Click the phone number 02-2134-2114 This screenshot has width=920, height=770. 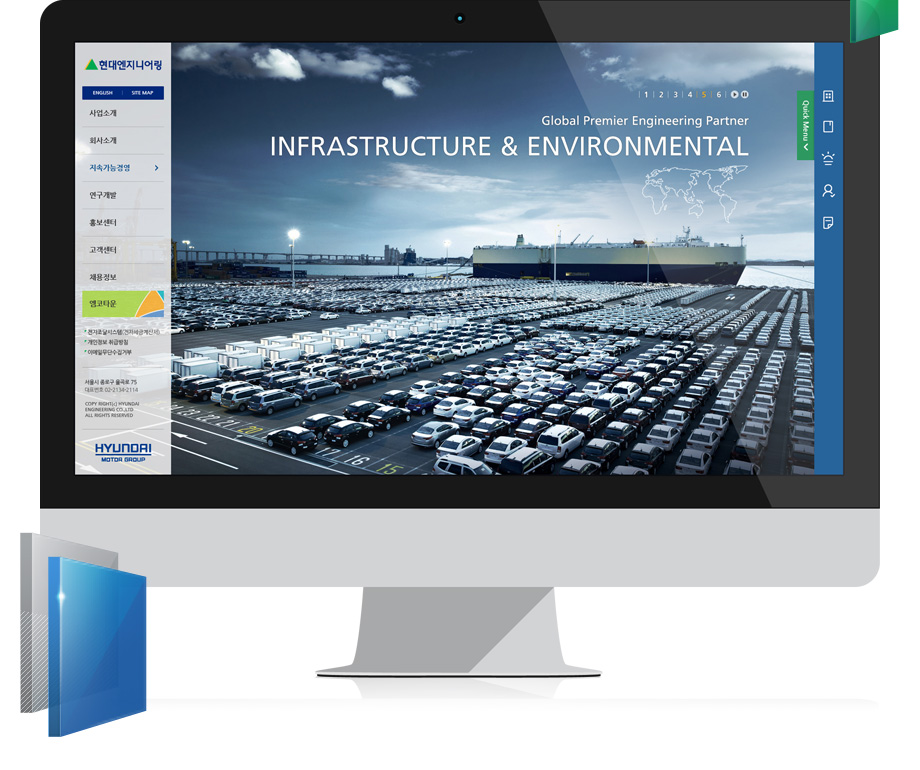121,390
